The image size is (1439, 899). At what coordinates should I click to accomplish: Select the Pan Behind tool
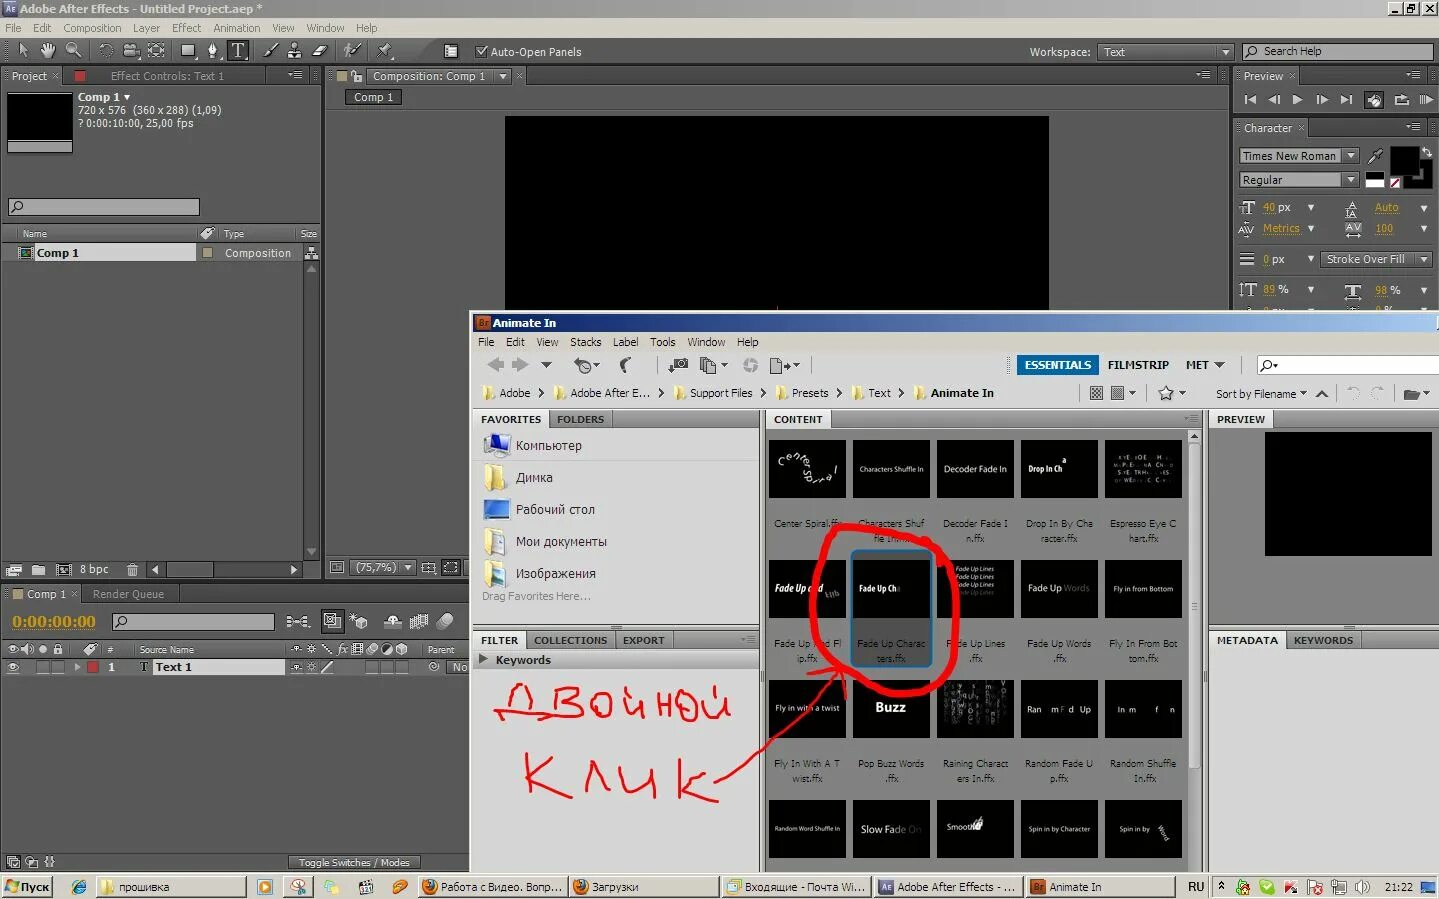(x=157, y=51)
